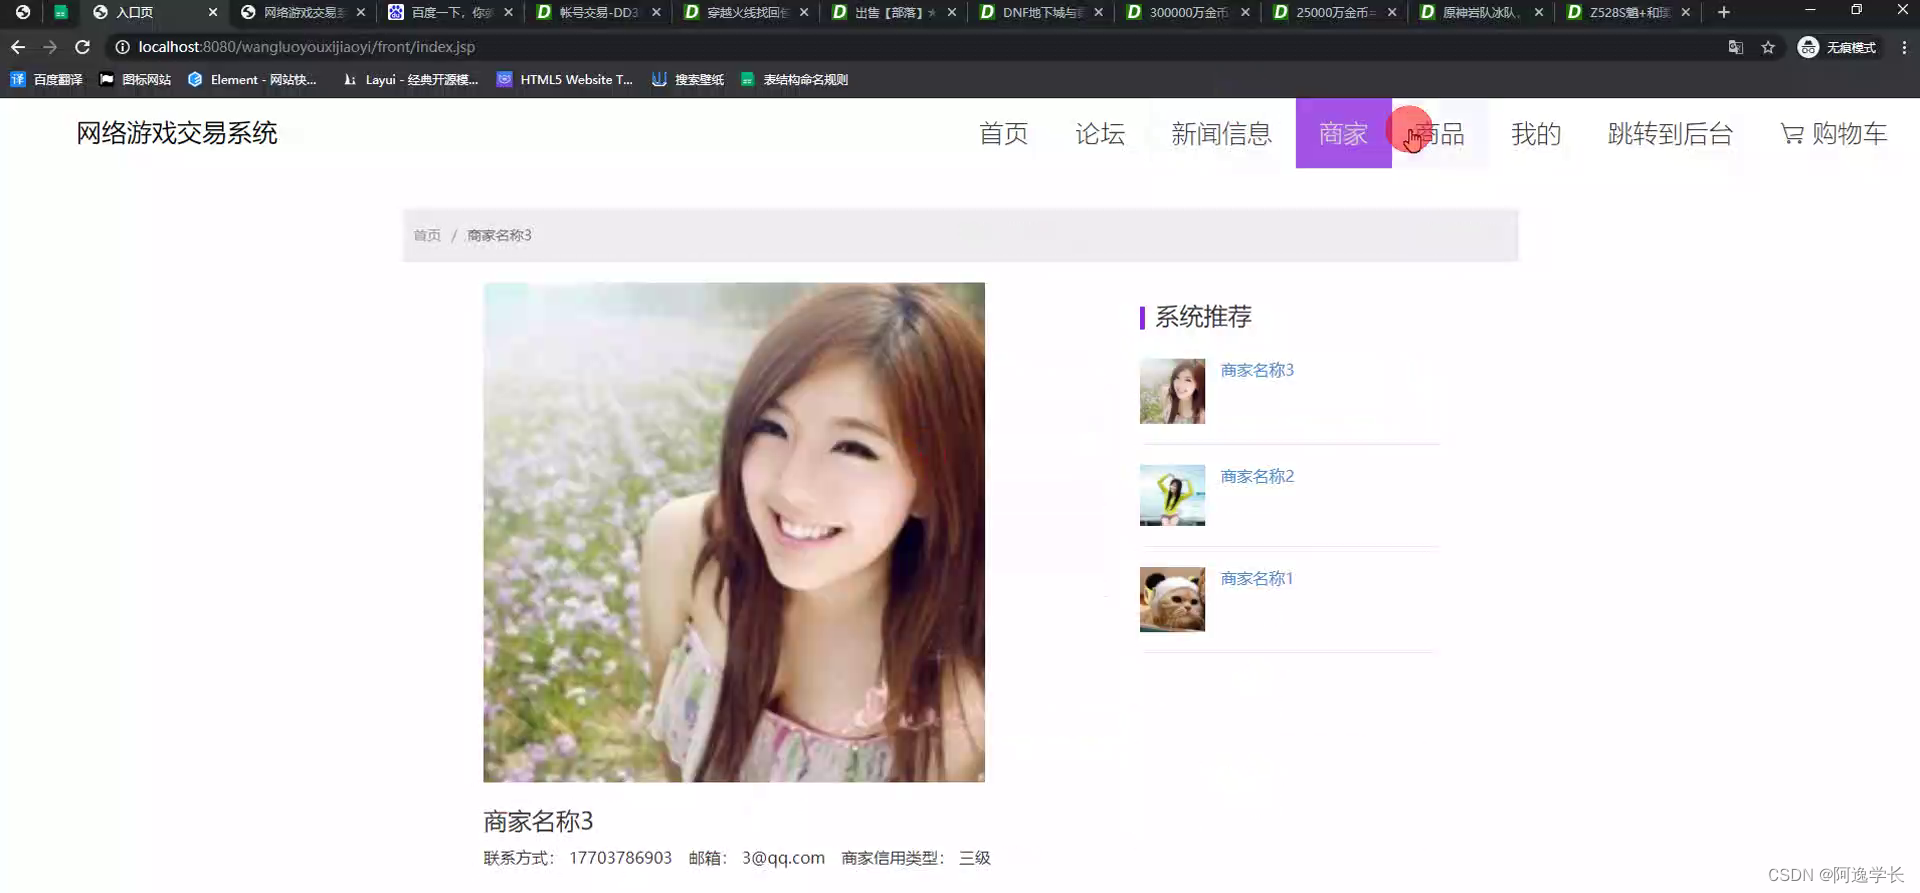Open the 搜索壁纸 bookmark
This screenshot has width=1920, height=893.
pyautogui.click(x=687, y=79)
